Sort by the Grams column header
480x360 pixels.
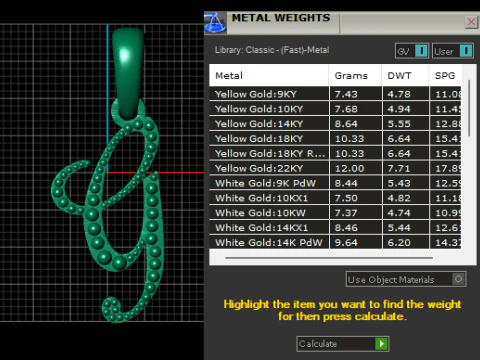click(355, 76)
